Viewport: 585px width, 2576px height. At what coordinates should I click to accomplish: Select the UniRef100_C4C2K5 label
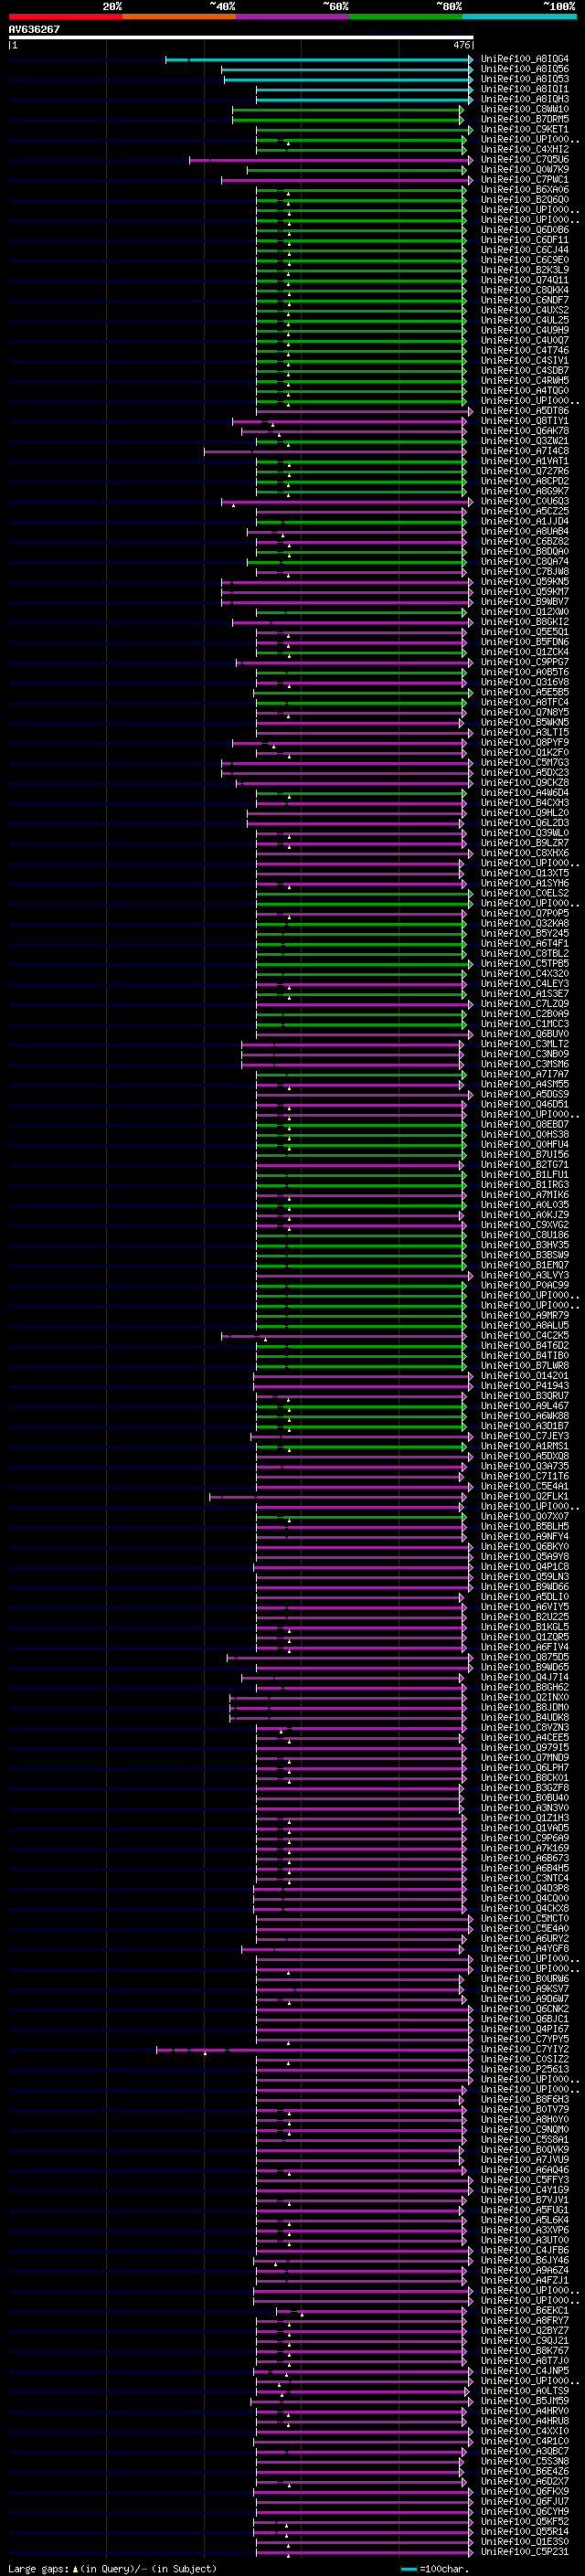pos(525,1335)
